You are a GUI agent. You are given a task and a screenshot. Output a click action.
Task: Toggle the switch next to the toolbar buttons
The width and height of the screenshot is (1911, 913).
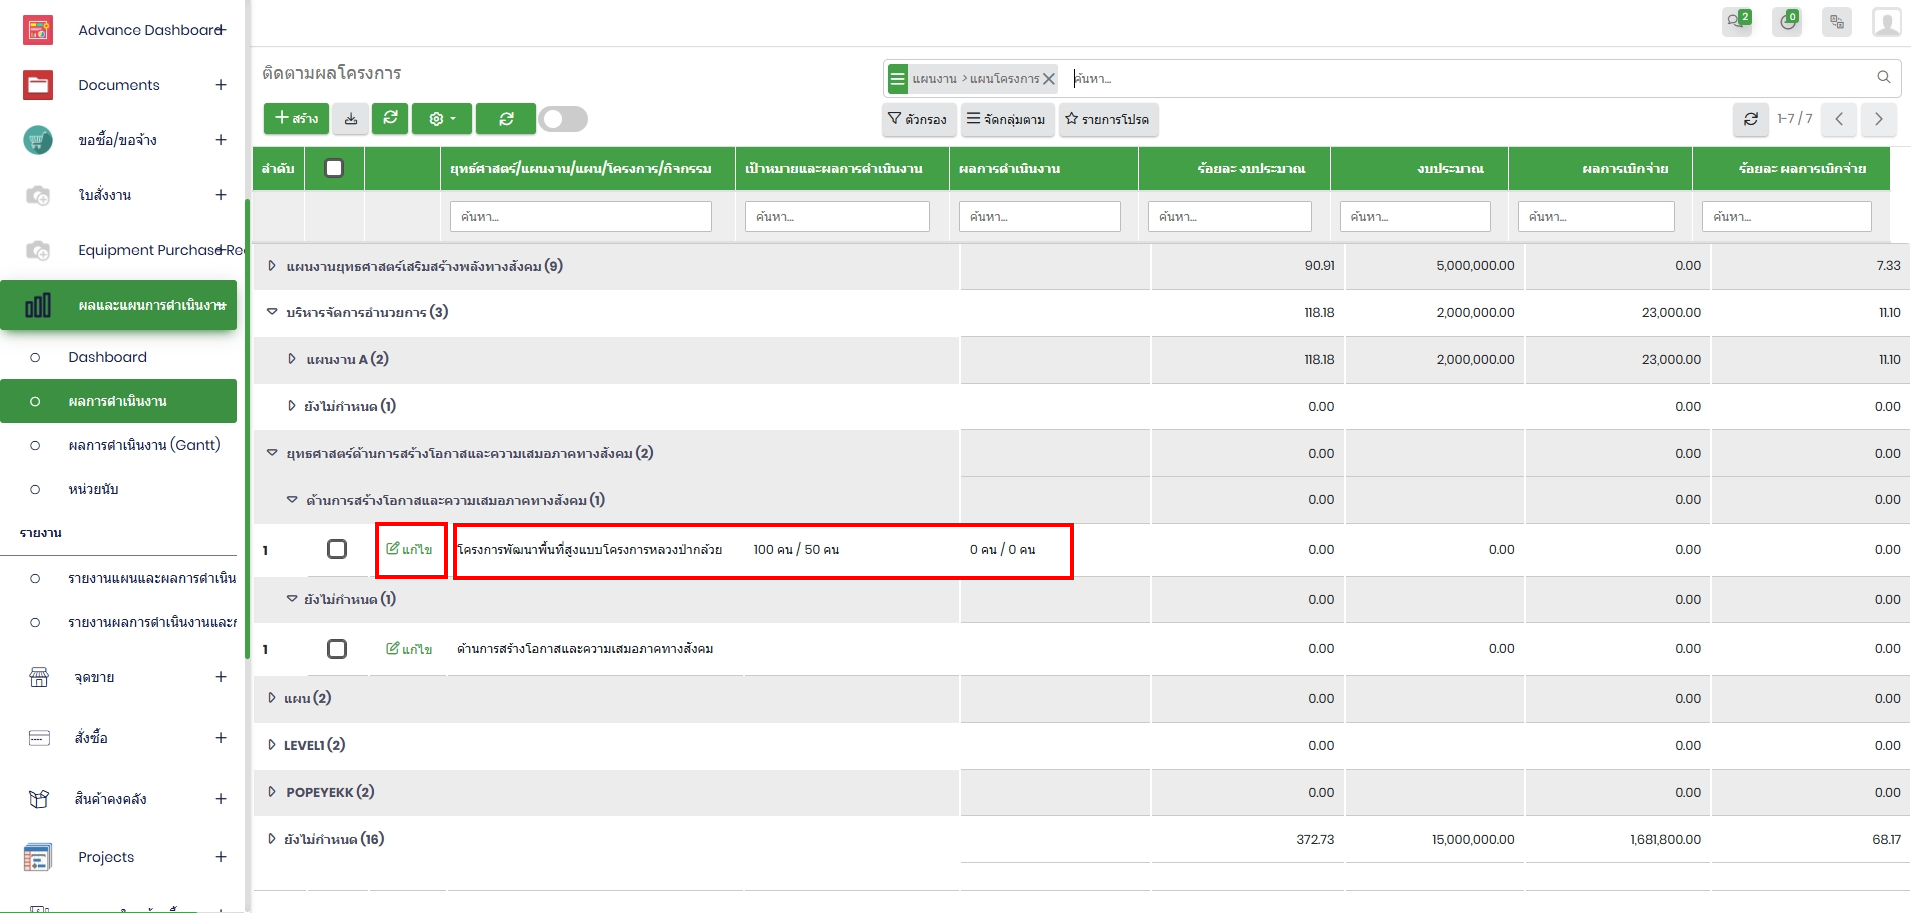[563, 119]
